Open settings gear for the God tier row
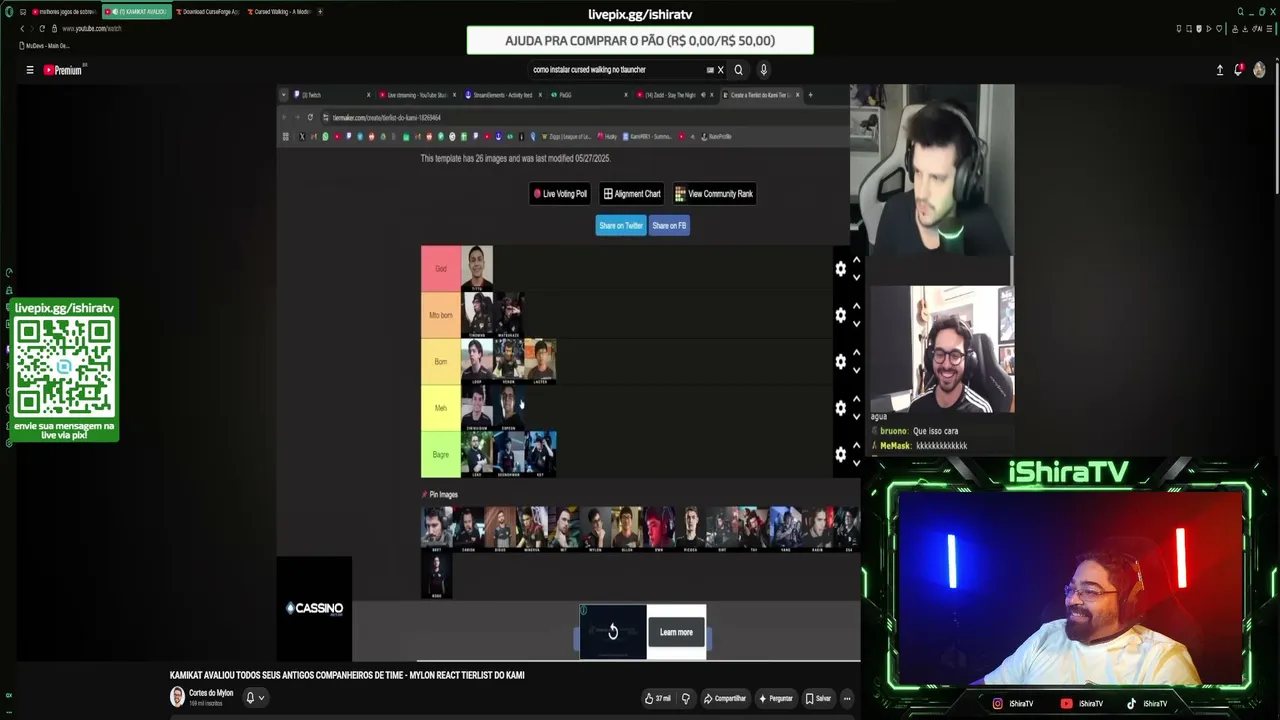This screenshot has width=1280, height=720. point(840,269)
